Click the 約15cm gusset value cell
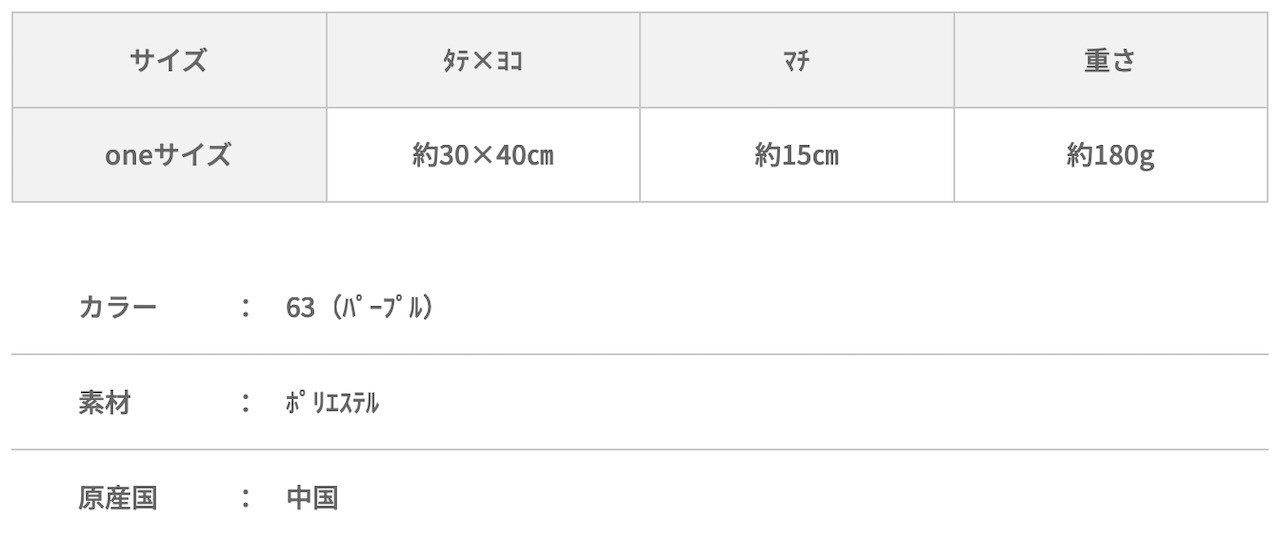 (x=796, y=155)
